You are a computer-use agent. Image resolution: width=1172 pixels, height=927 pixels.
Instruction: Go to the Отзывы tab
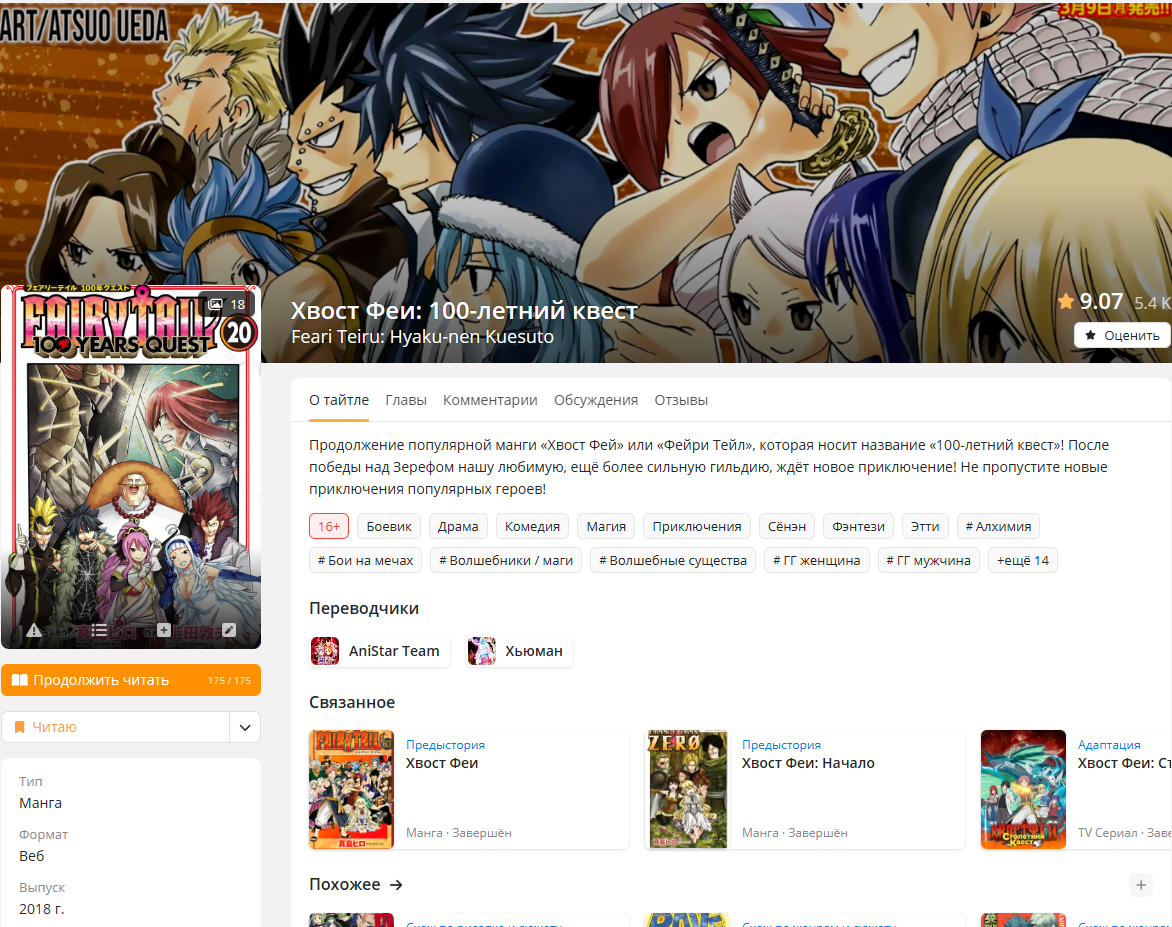[x=681, y=400]
